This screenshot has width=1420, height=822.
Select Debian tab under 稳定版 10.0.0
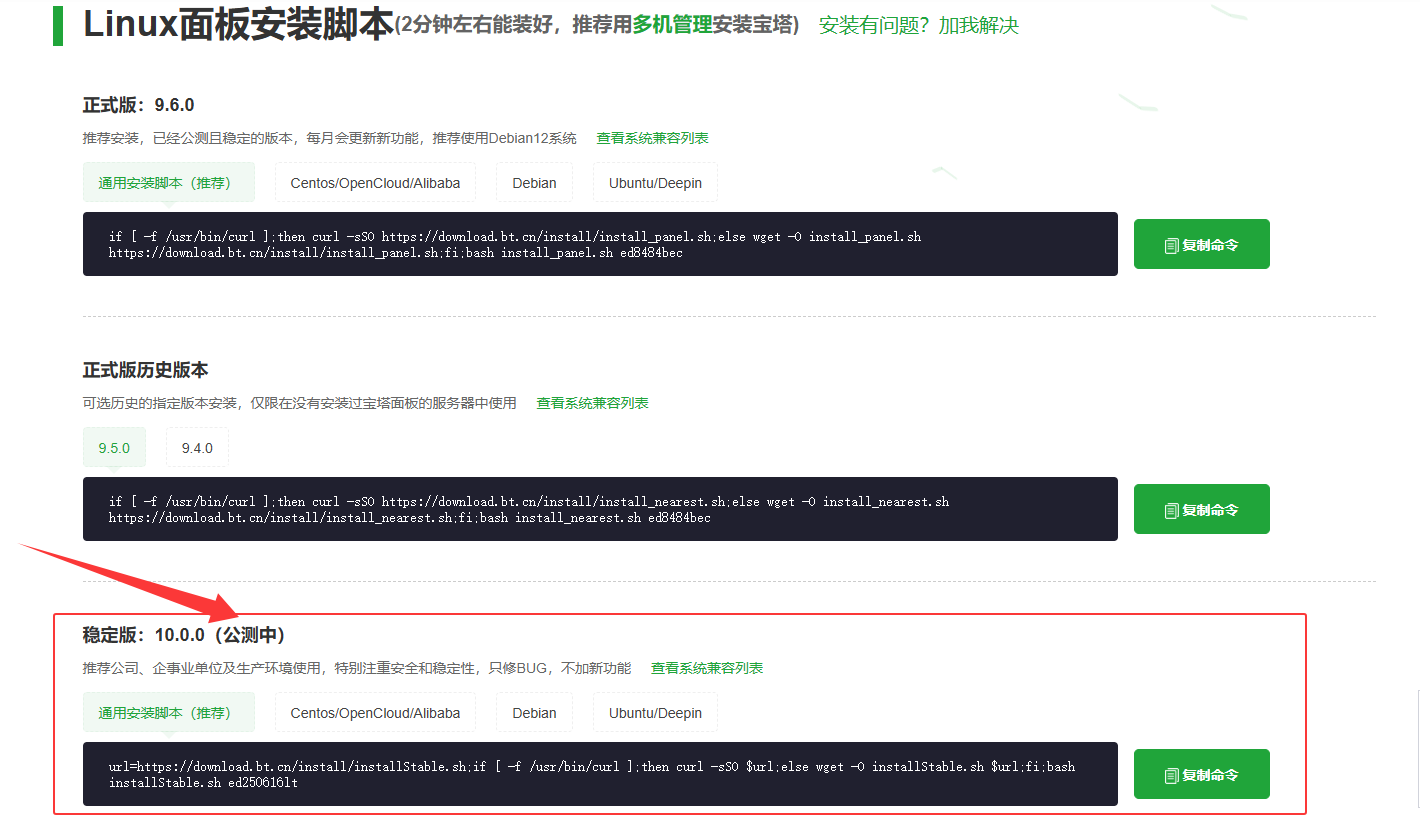[534, 712]
